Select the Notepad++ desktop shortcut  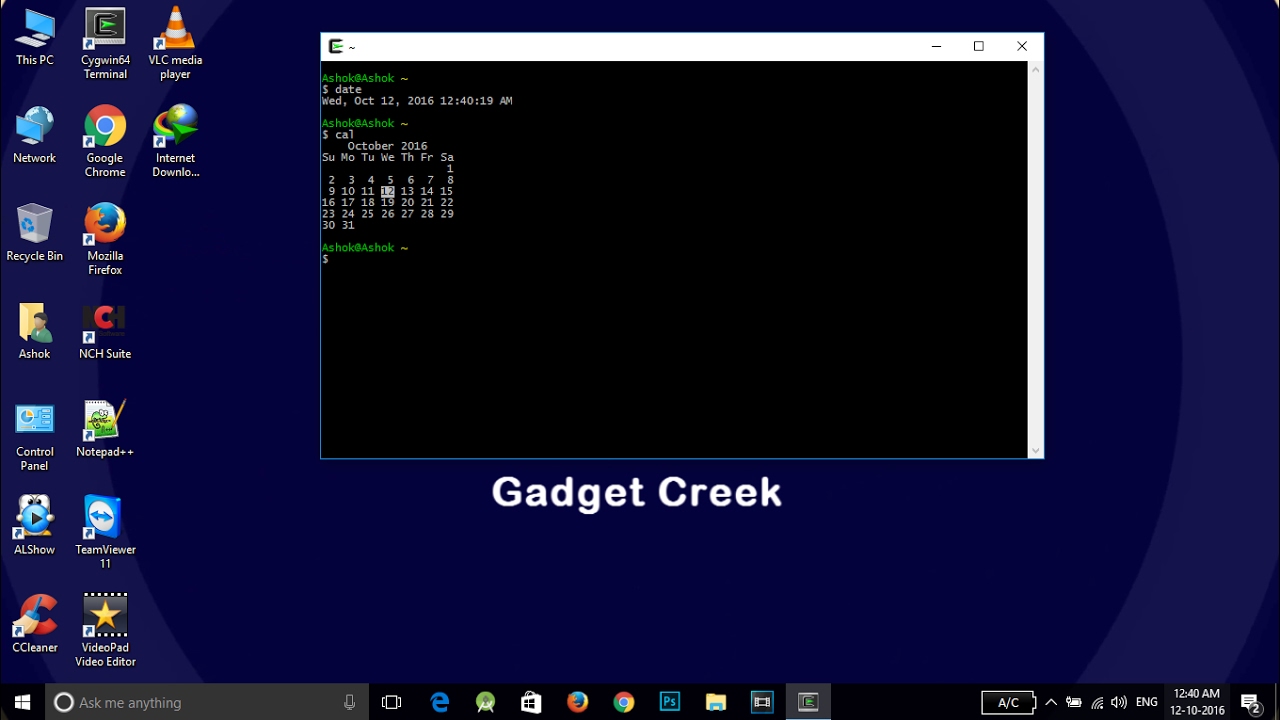tap(105, 430)
